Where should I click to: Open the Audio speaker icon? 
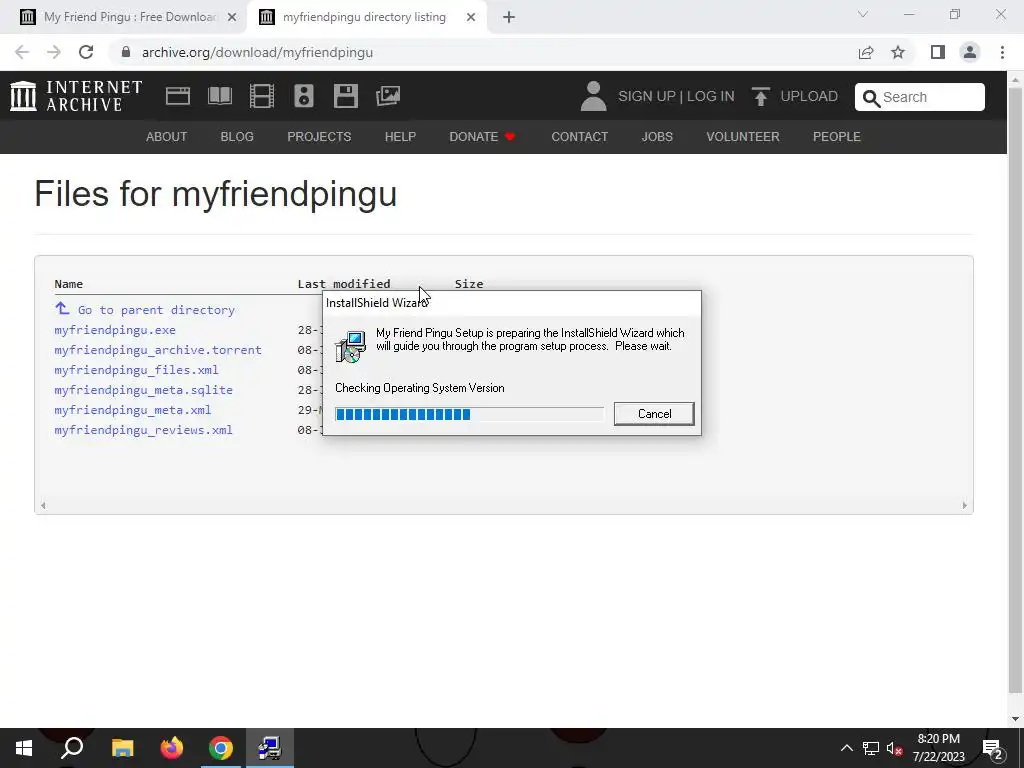tap(304, 96)
